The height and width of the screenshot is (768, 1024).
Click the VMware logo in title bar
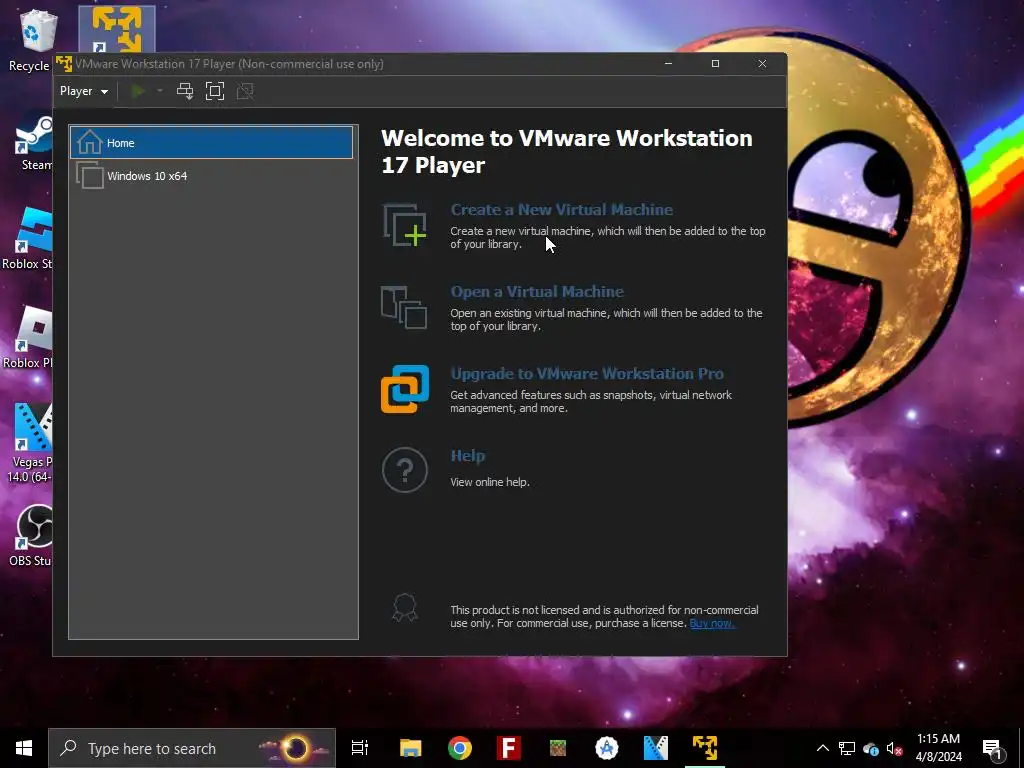coord(64,64)
